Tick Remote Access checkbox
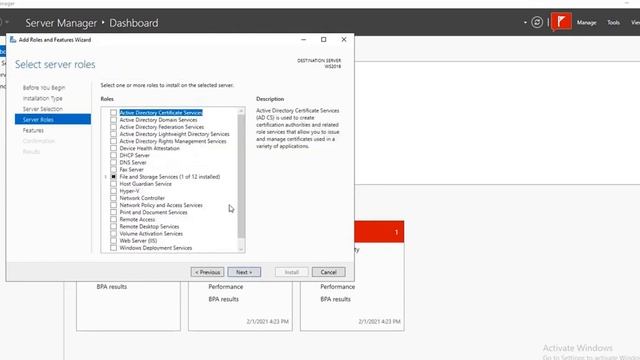Viewport: 640px width, 360px height. pos(113,219)
